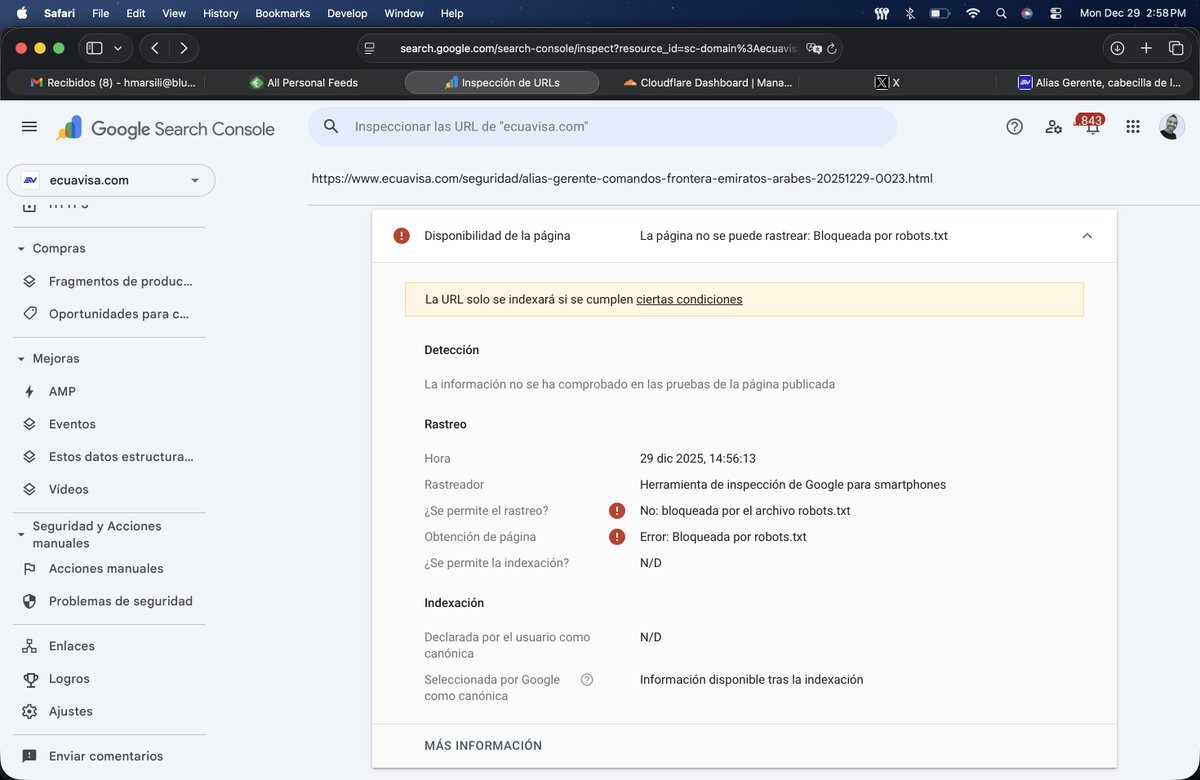Click Enviar comentarios feedback item

[x=110, y=756]
